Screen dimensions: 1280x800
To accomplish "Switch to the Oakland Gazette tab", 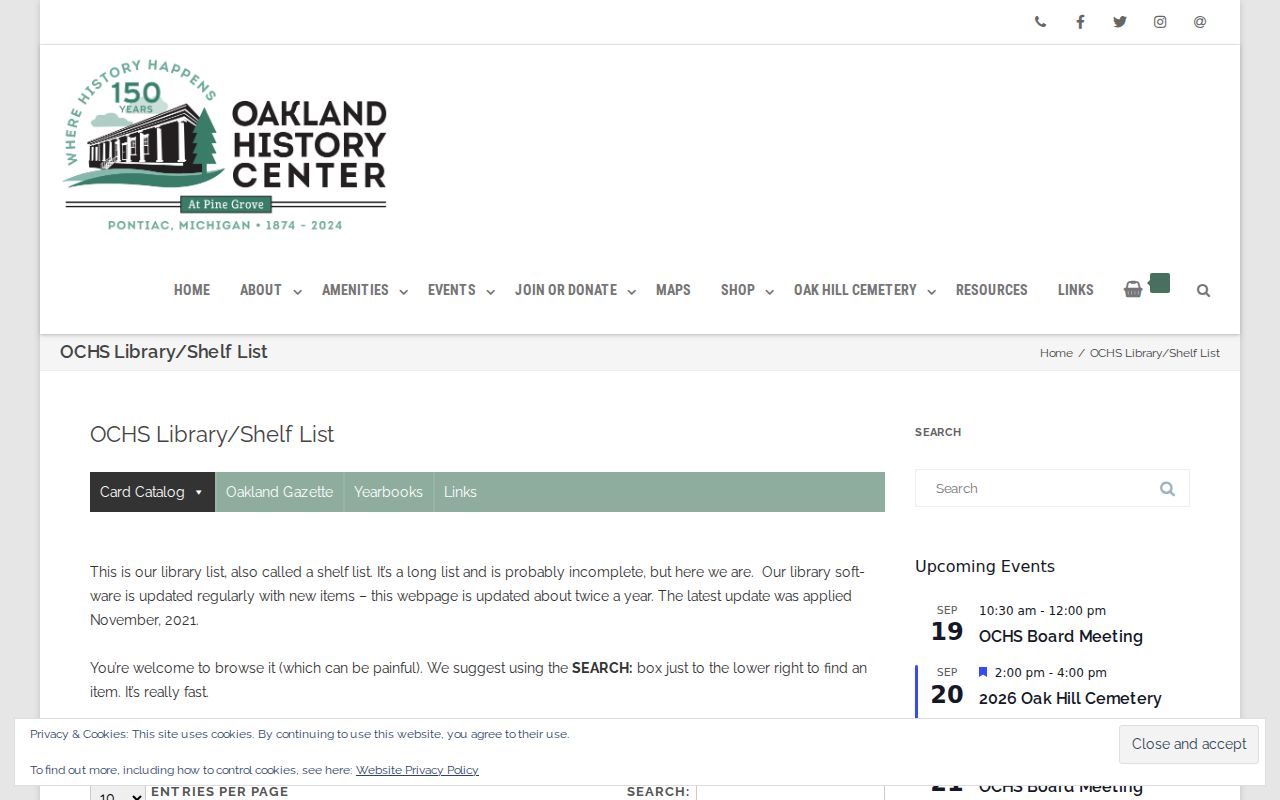I will pyautogui.click(x=279, y=492).
